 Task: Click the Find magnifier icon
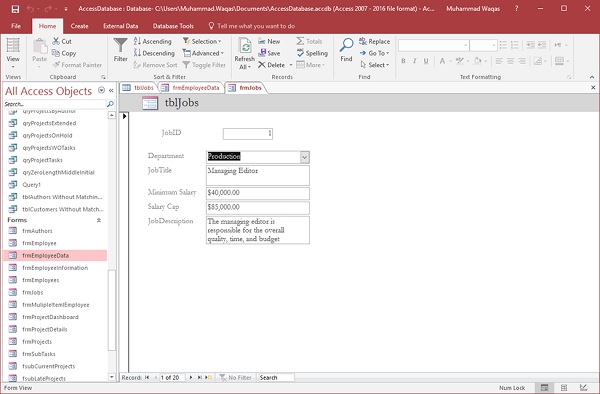[346, 45]
